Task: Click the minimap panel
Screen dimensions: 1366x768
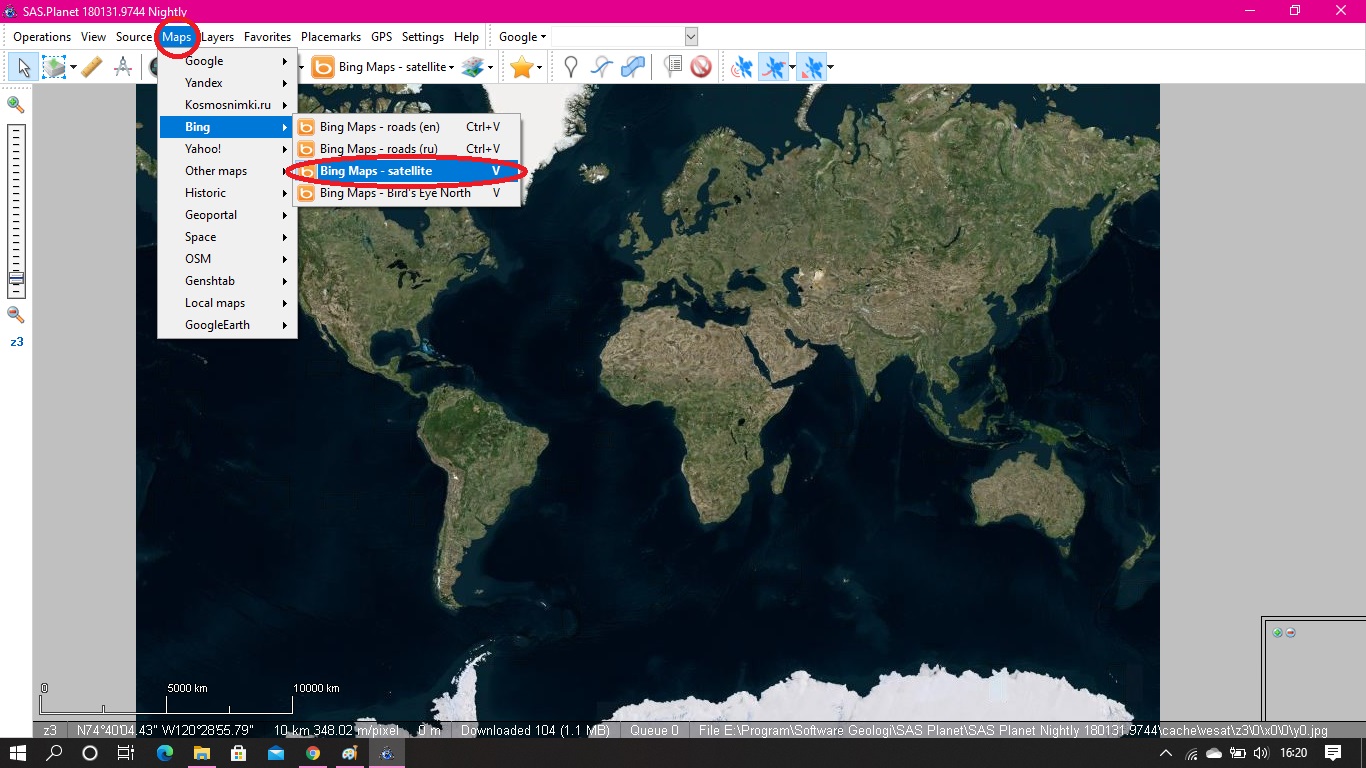Action: 1314,670
